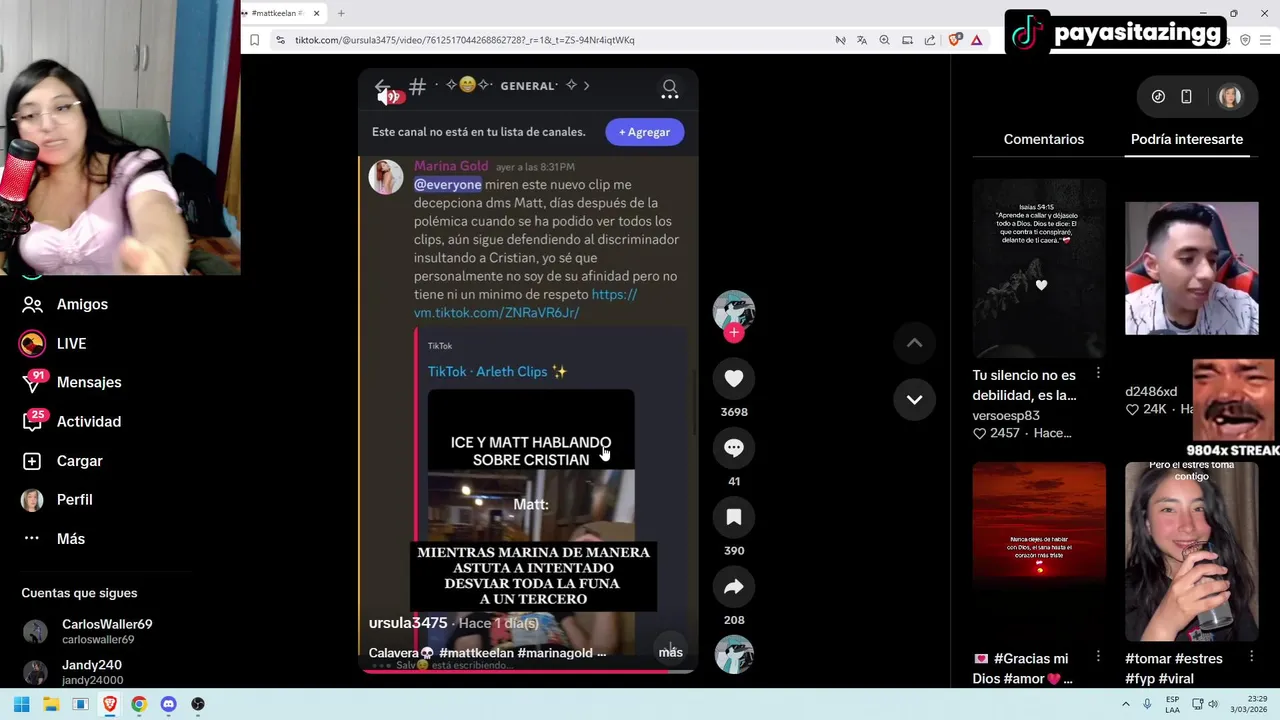
Task: Open profile avatar in top right
Action: tap(1229, 97)
